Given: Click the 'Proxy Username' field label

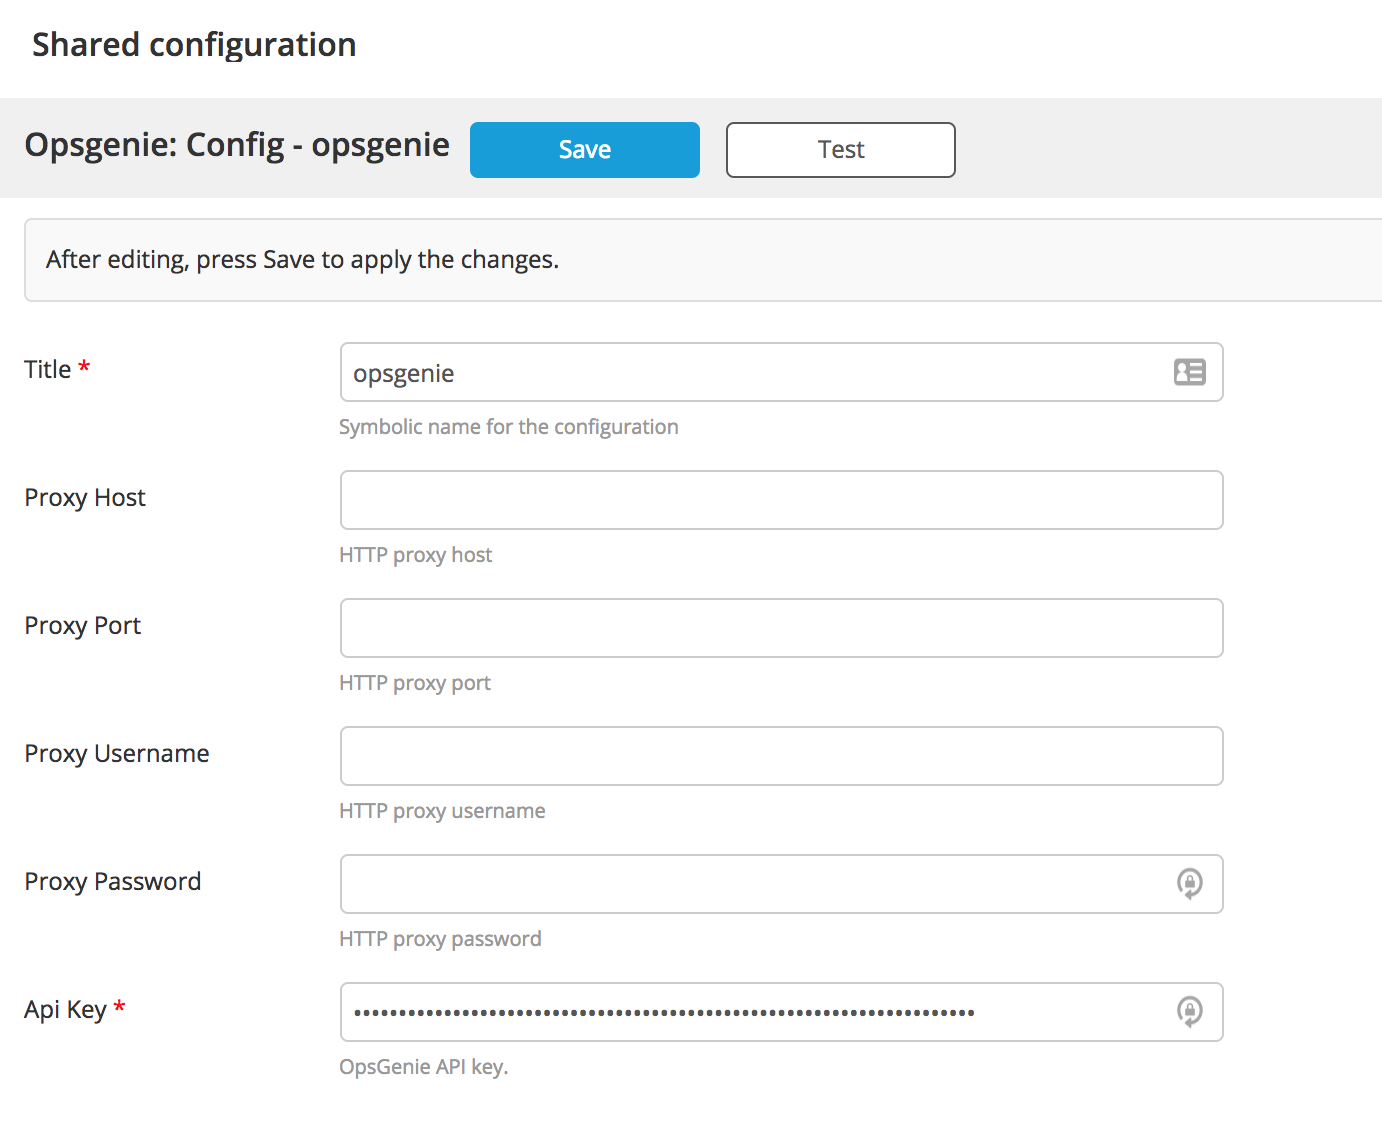Looking at the screenshot, I should pyautogui.click(x=117, y=754).
